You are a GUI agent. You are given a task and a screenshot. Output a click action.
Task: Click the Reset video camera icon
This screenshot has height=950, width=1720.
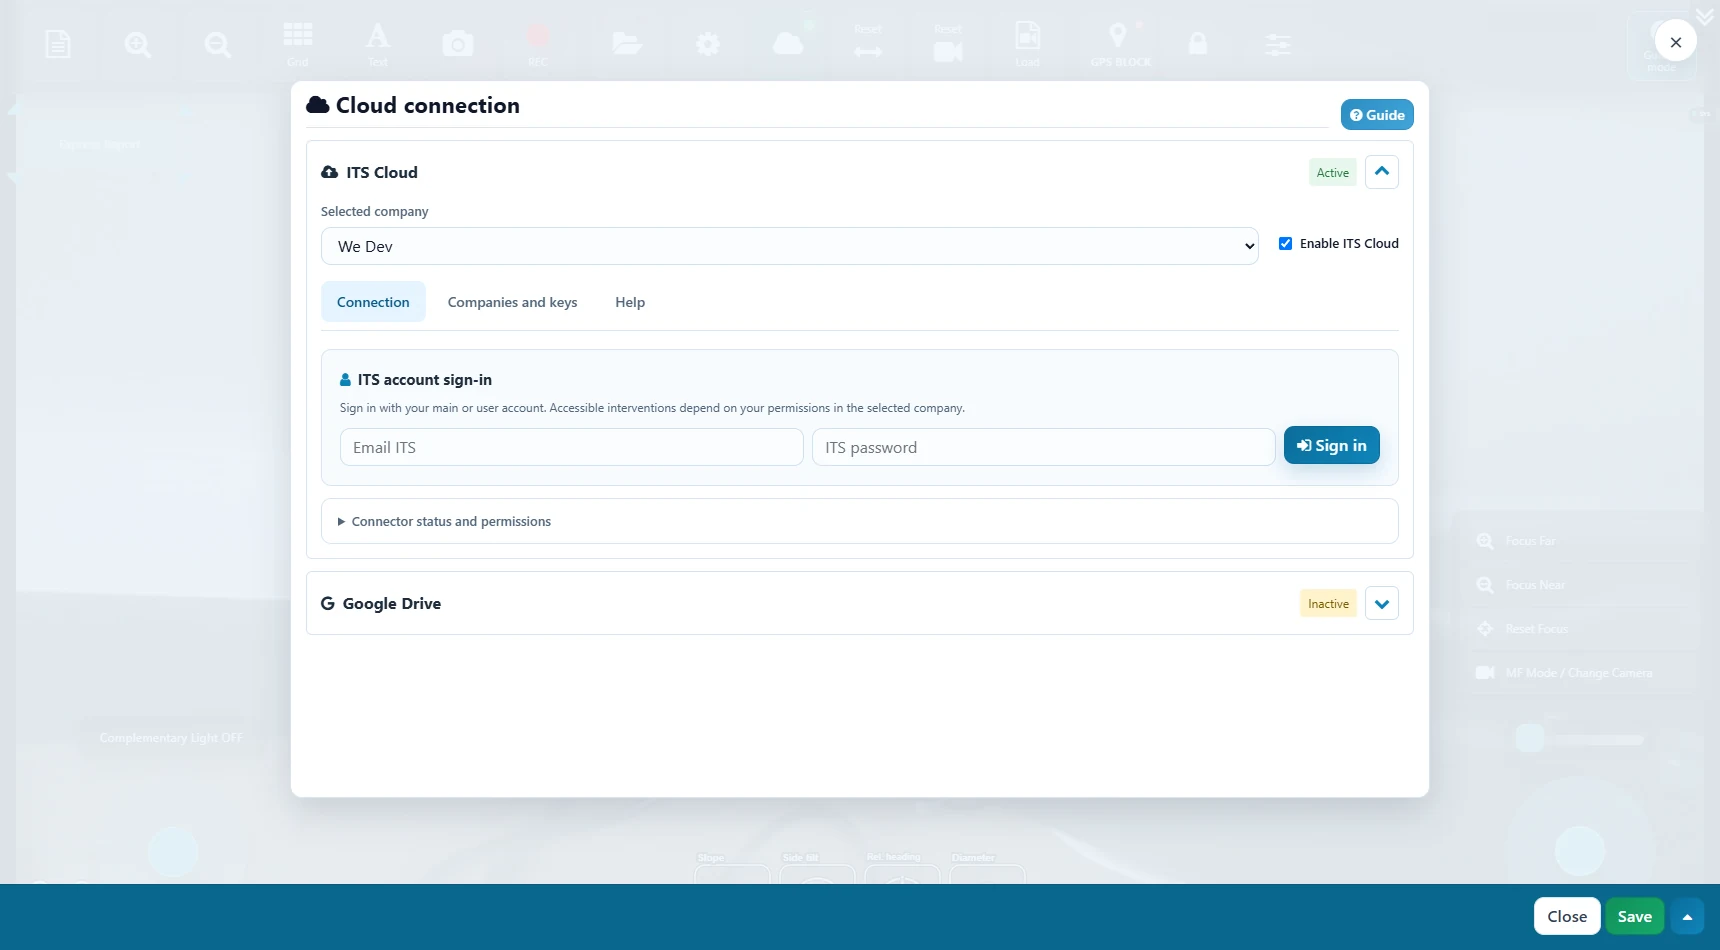(x=948, y=51)
